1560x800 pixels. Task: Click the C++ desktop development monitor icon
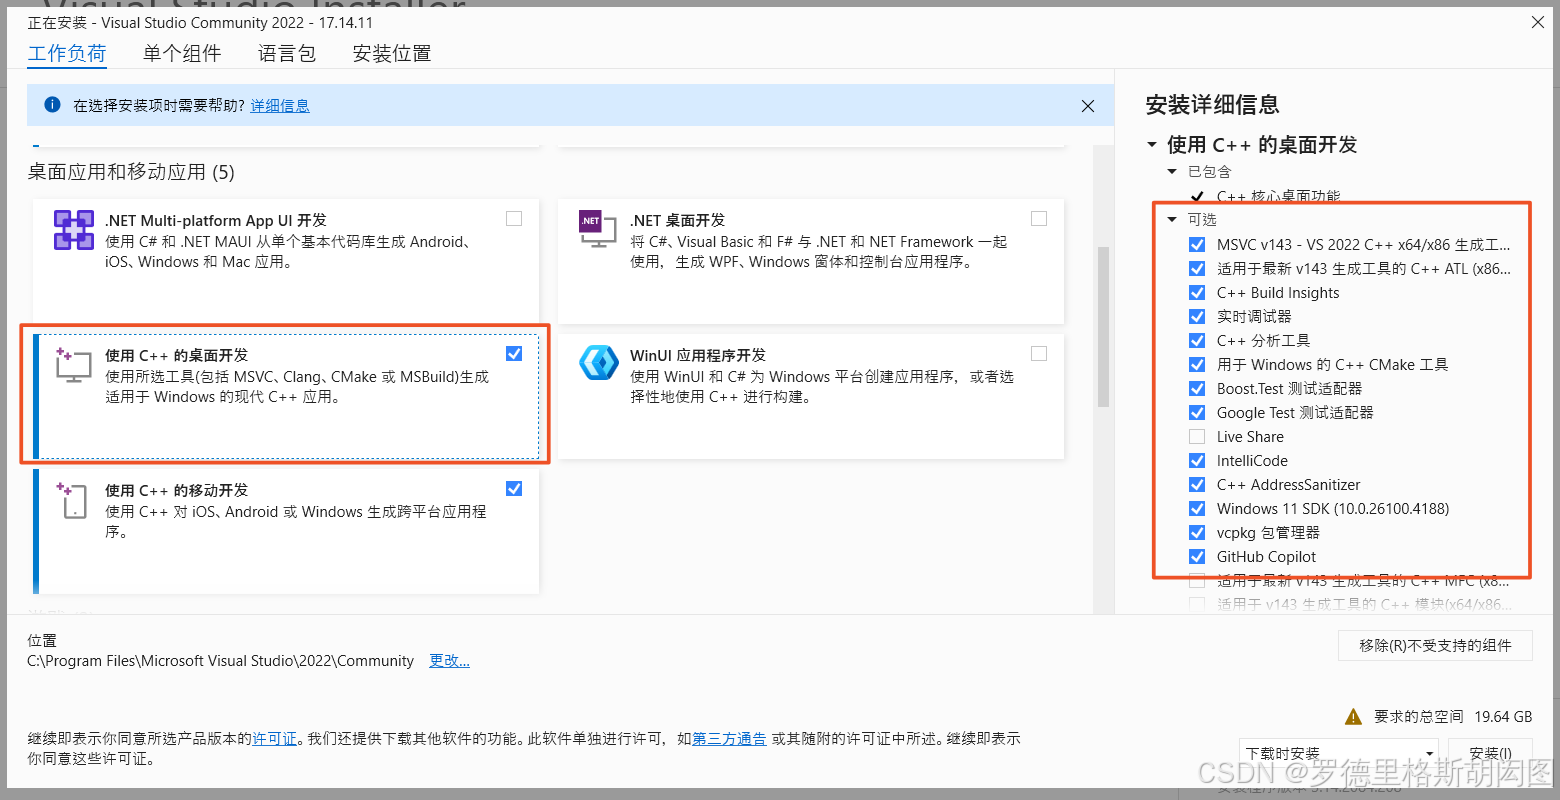point(73,366)
